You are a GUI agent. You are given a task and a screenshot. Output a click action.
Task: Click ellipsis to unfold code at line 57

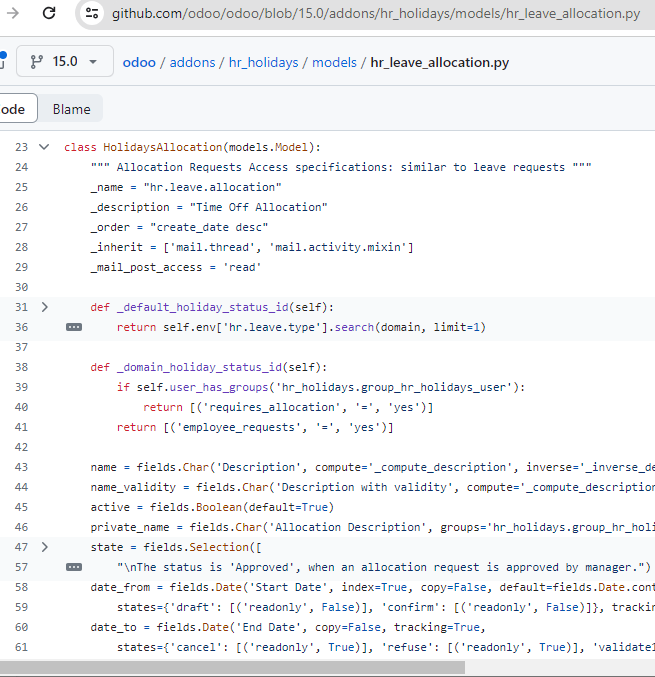point(74,567)
